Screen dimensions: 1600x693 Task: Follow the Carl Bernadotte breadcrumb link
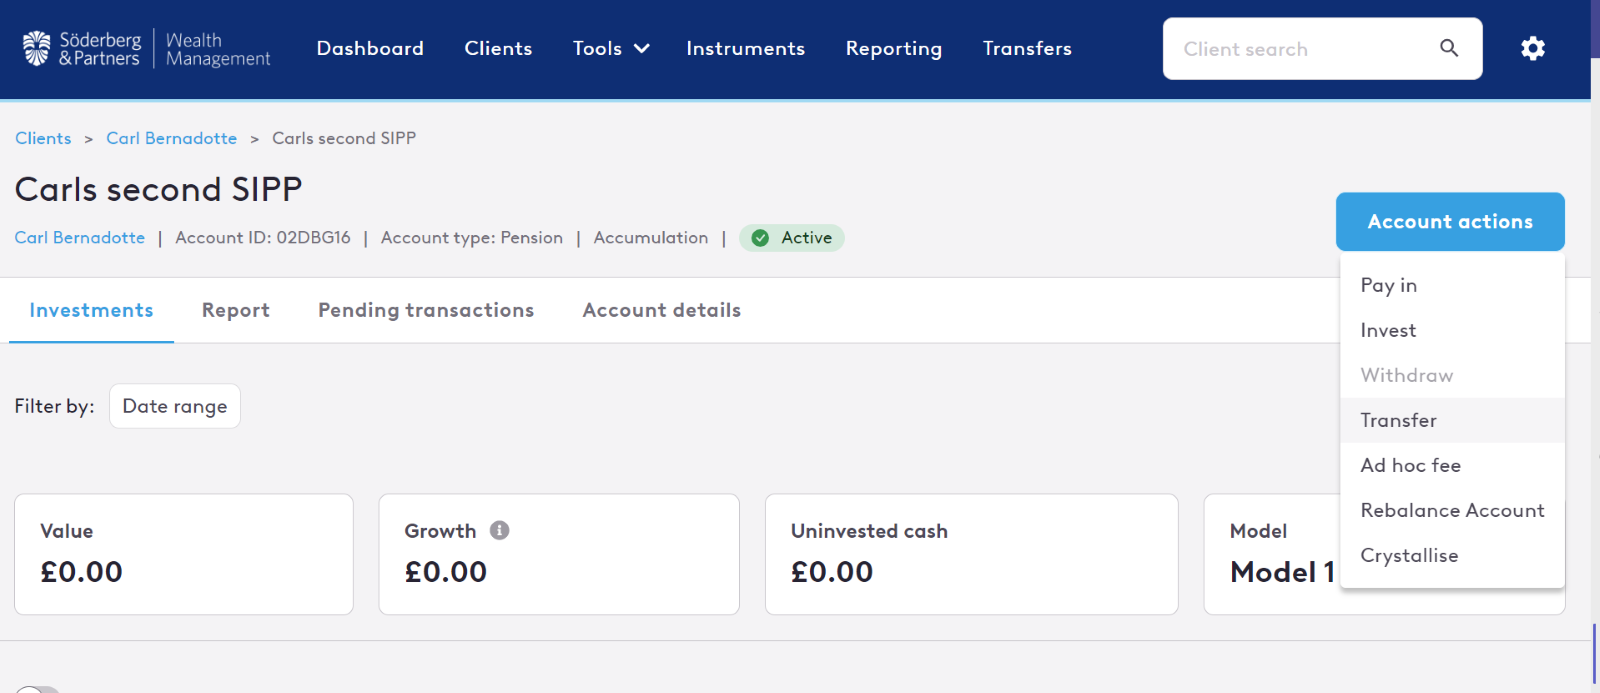click(171, 138)
